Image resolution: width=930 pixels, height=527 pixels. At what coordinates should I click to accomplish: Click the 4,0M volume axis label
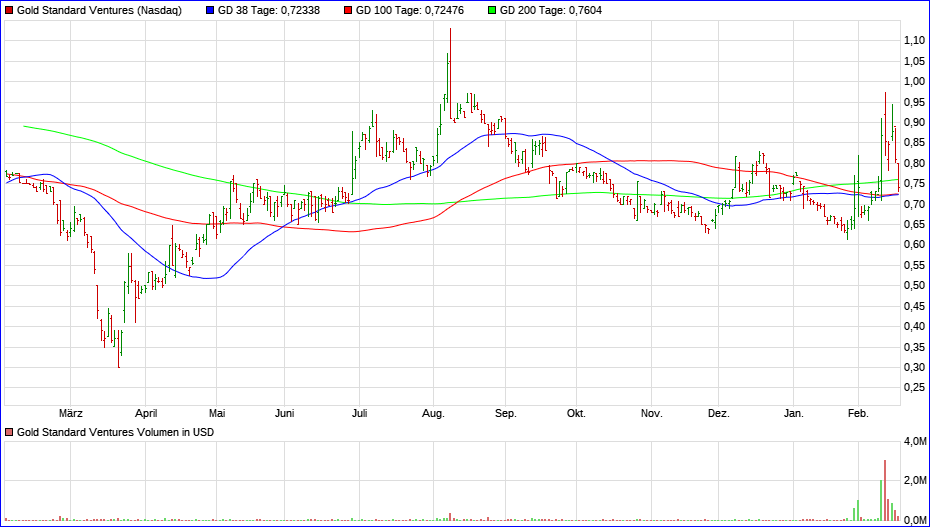coord(914,441)
